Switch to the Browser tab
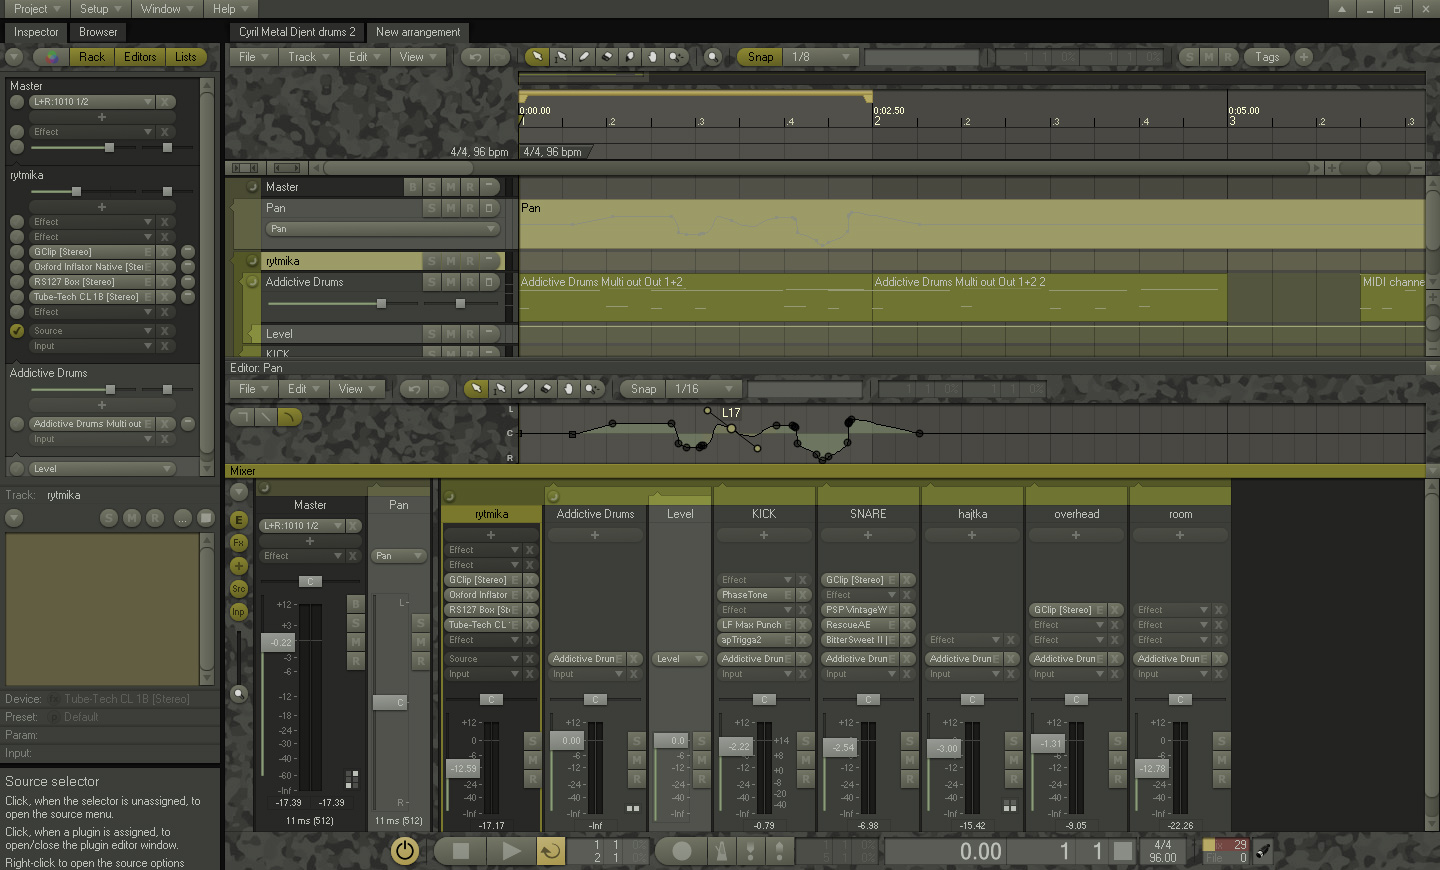 point(98,32)
